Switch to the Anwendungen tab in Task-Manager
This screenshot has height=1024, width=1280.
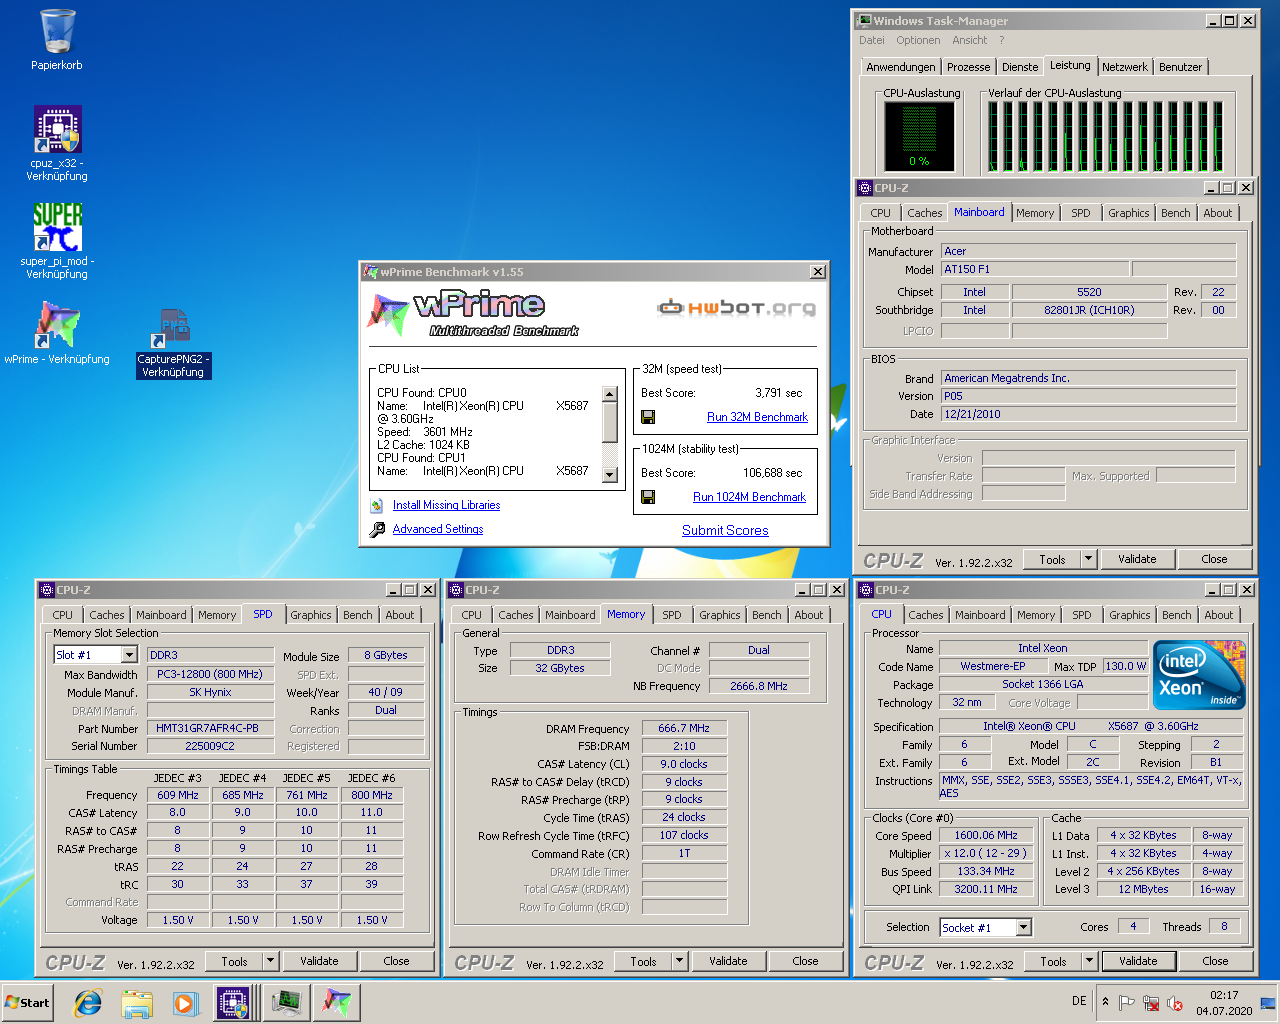coord(901,67)
